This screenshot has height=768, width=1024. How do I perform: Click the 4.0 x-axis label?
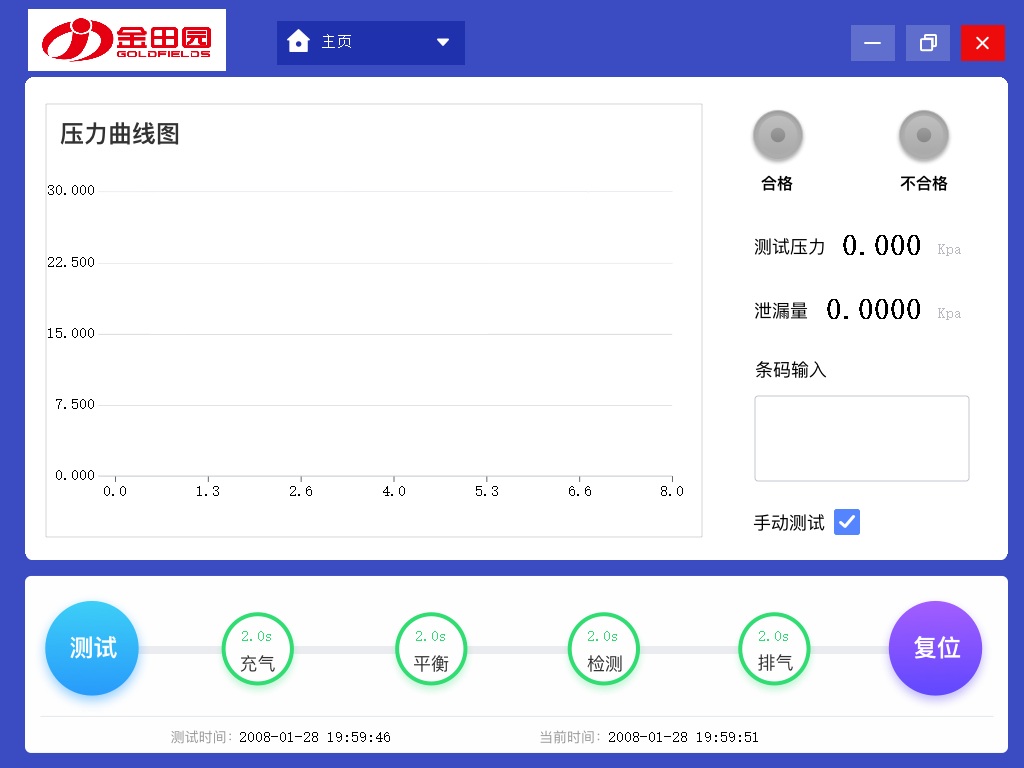pos(394,491)
